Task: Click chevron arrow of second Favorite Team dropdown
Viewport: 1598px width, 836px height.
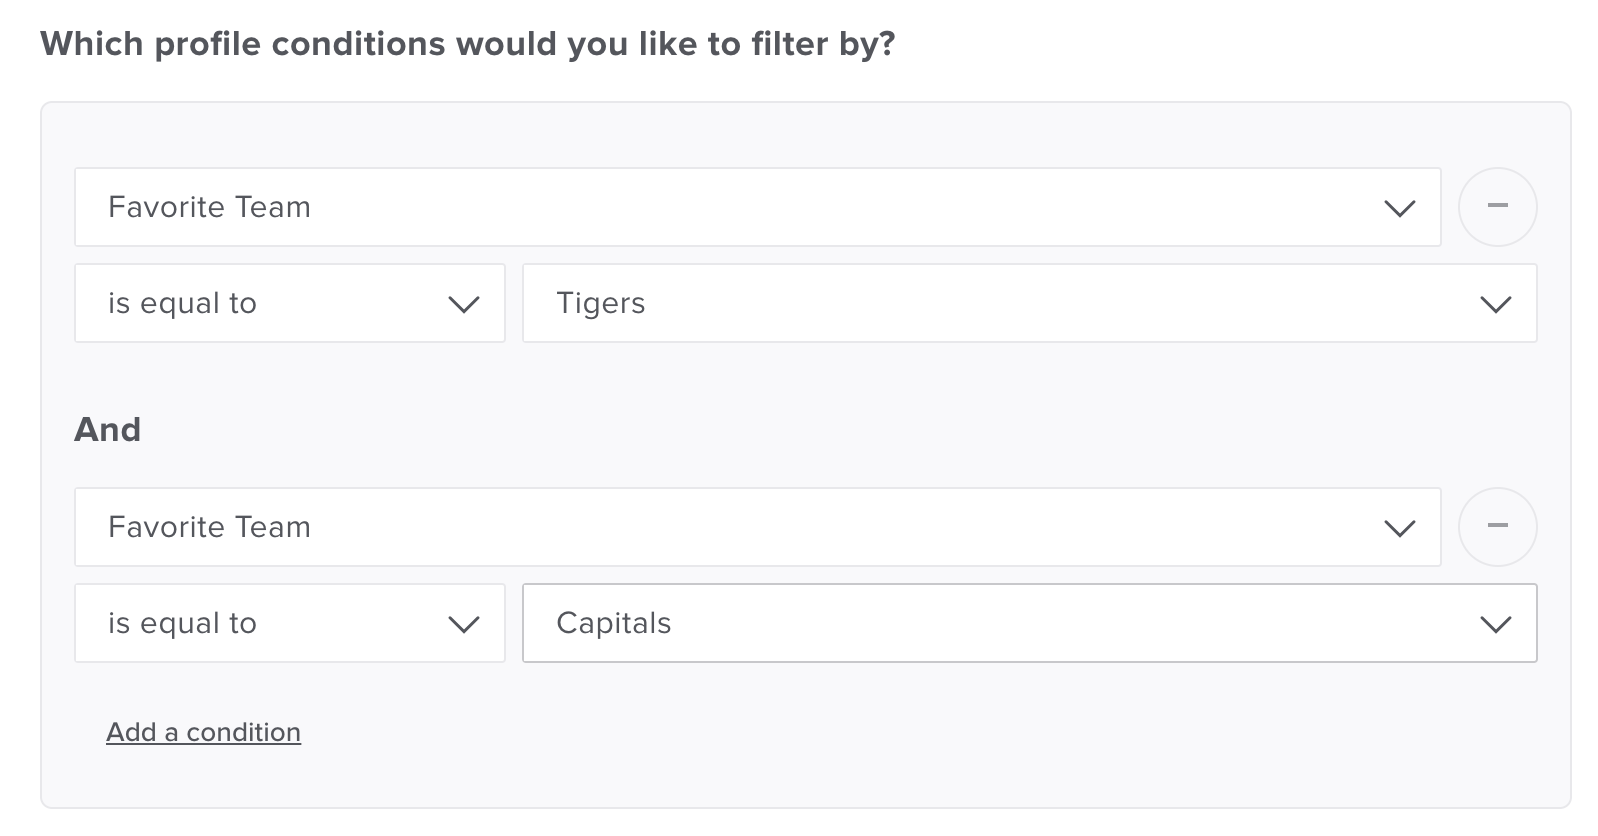Action: [x=1399, y=528]
